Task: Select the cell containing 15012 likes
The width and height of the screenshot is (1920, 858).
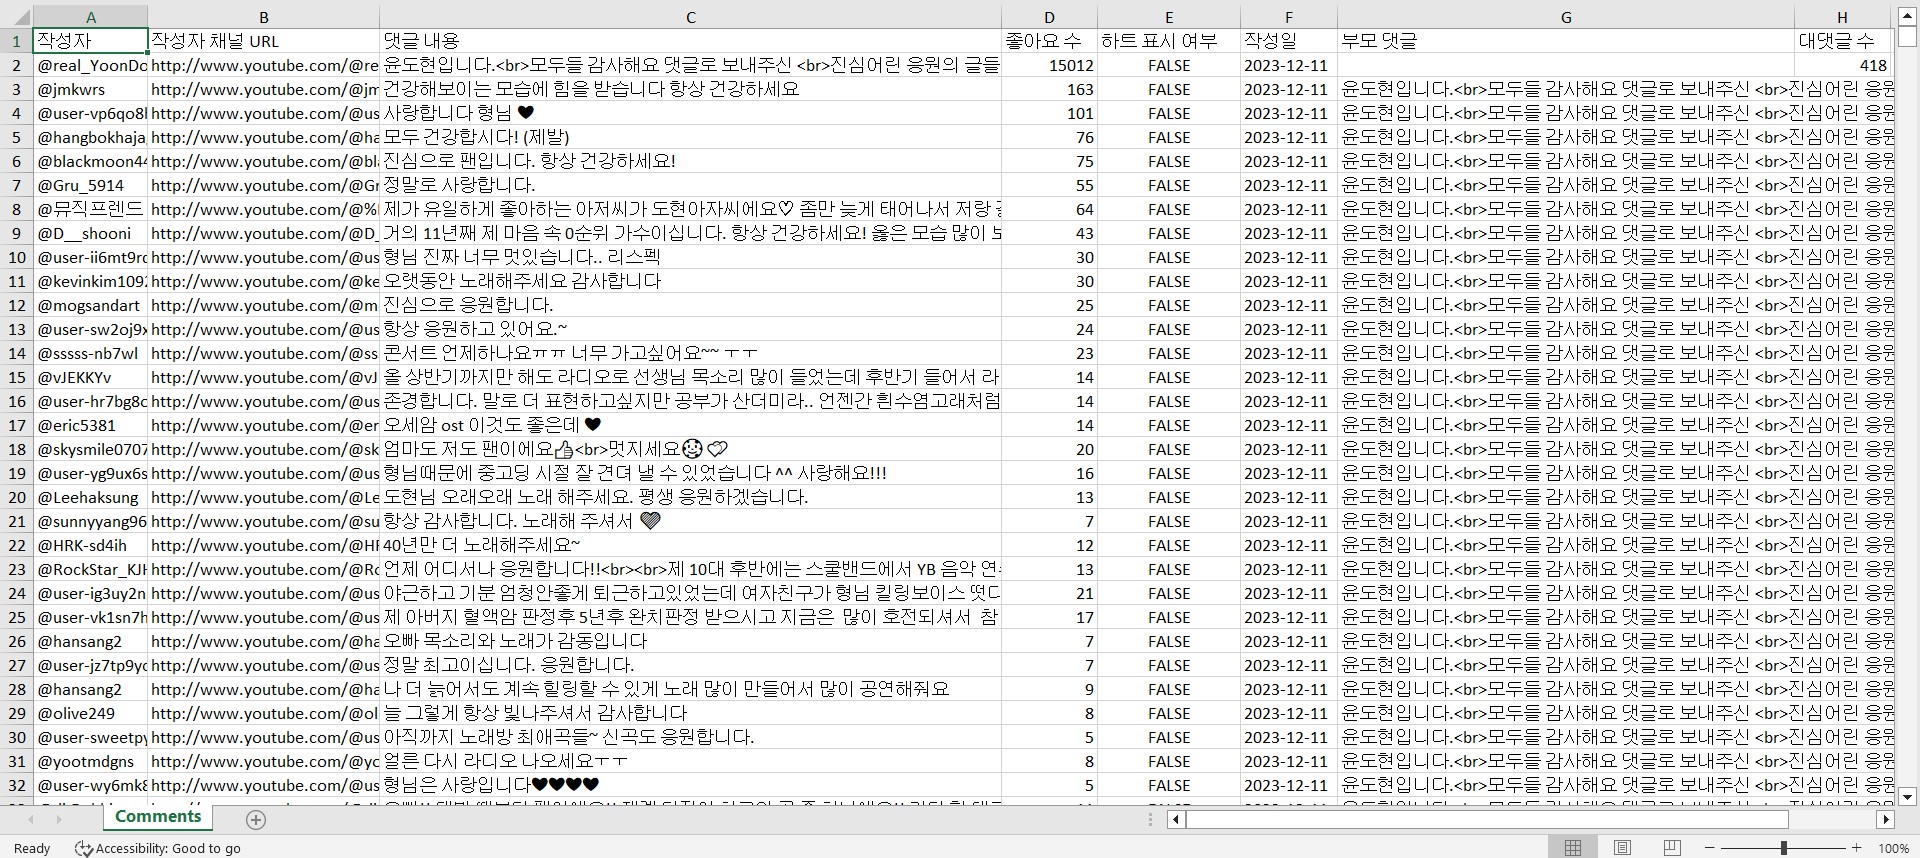Action: click(x=1049, y=65)
